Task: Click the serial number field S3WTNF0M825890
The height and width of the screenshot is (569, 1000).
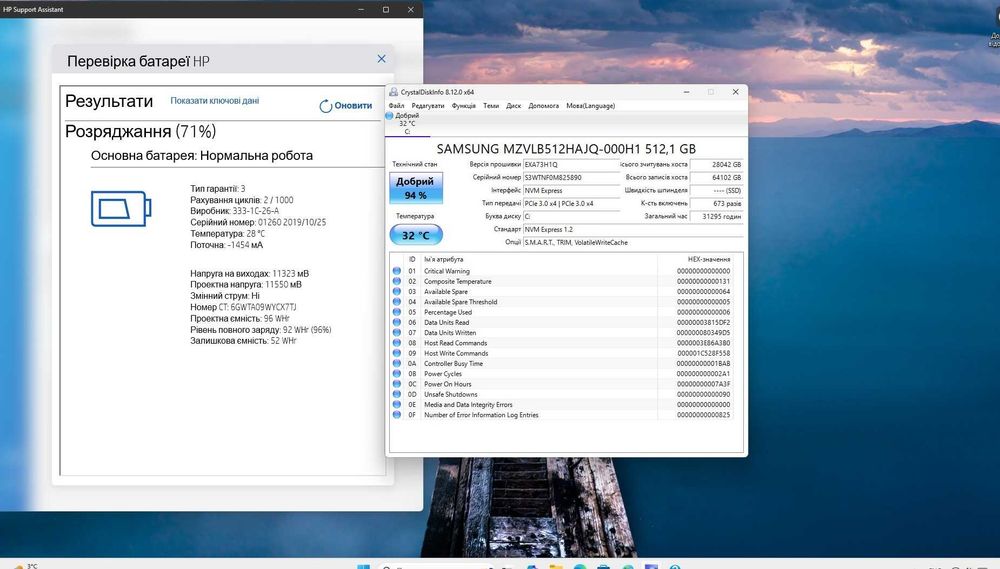Action: [571, 177]
